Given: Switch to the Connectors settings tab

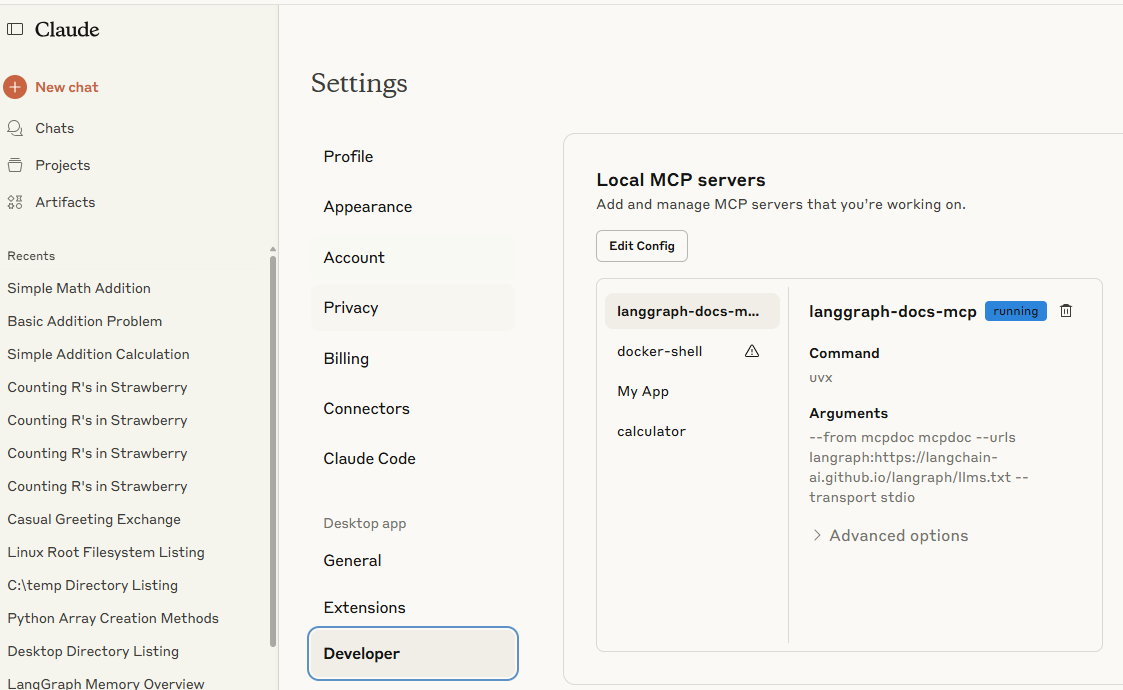Looking at the screenshot, I should click(366, 408).
